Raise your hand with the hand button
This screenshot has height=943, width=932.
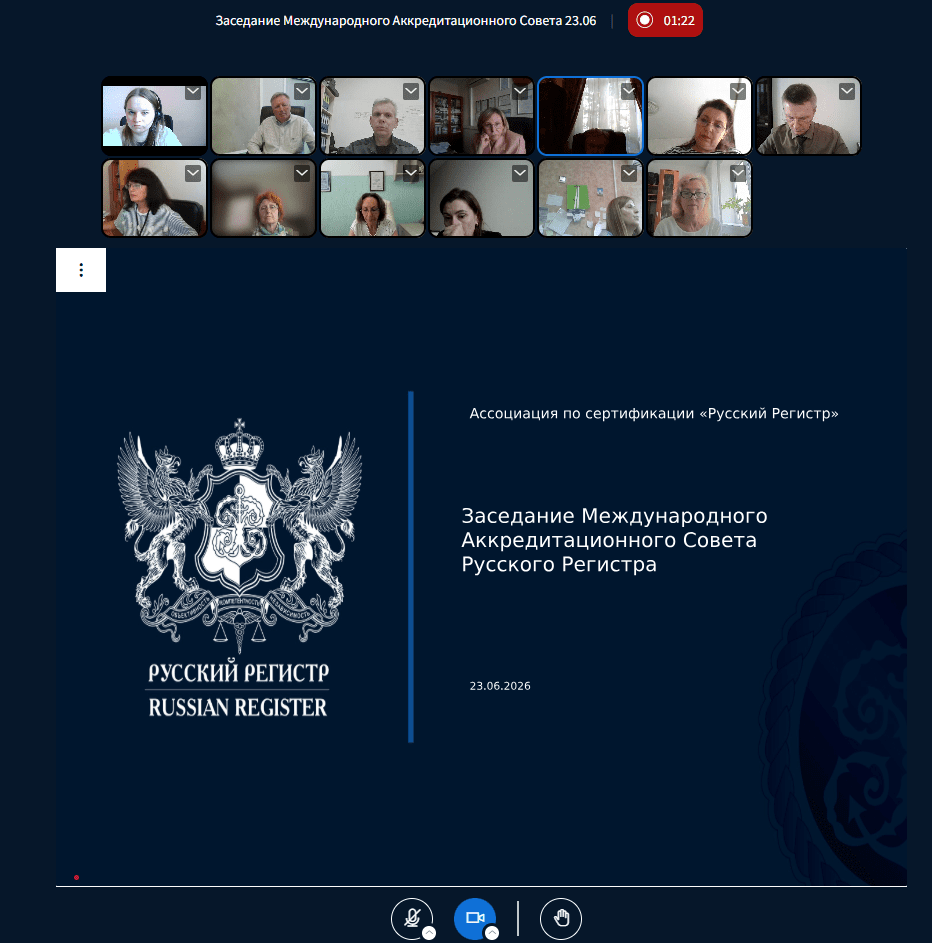point(561,918)
